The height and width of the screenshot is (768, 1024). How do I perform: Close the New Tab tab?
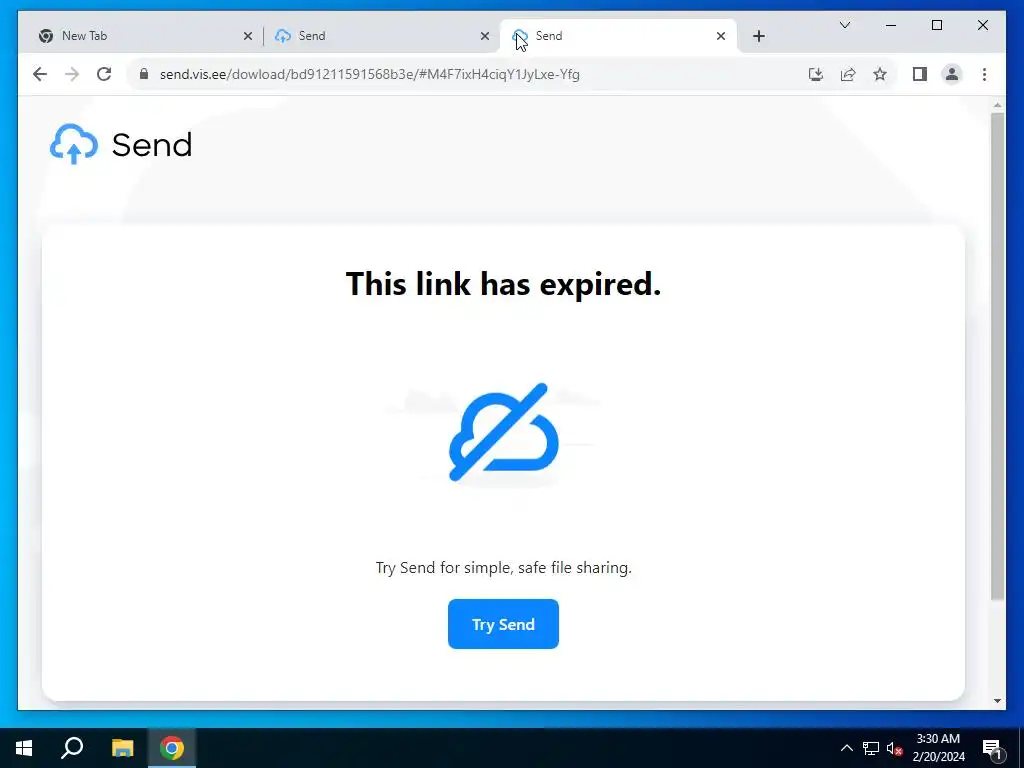248,37
